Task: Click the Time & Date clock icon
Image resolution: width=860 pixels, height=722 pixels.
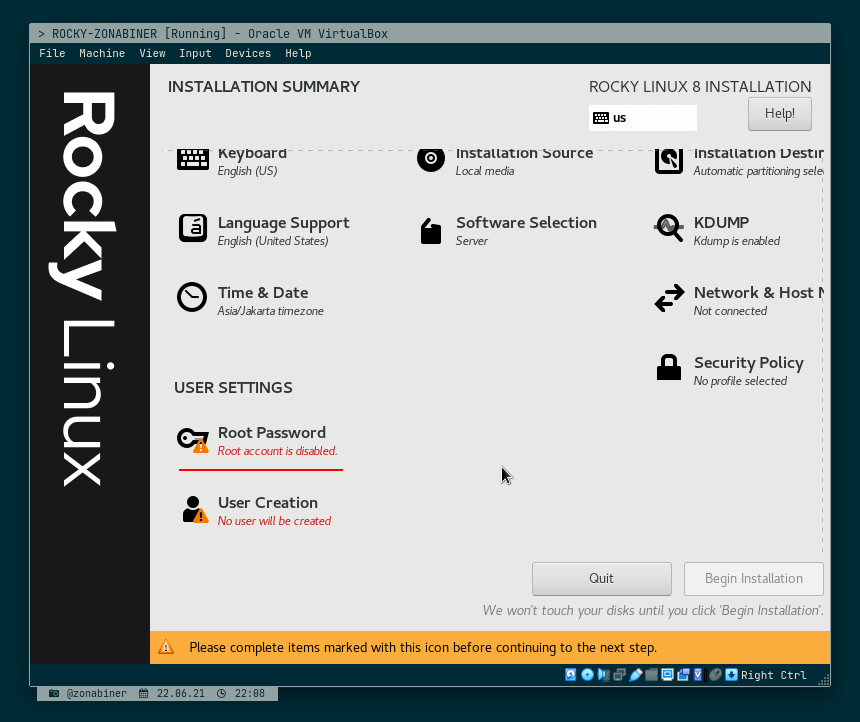Action: click(192, 297)
